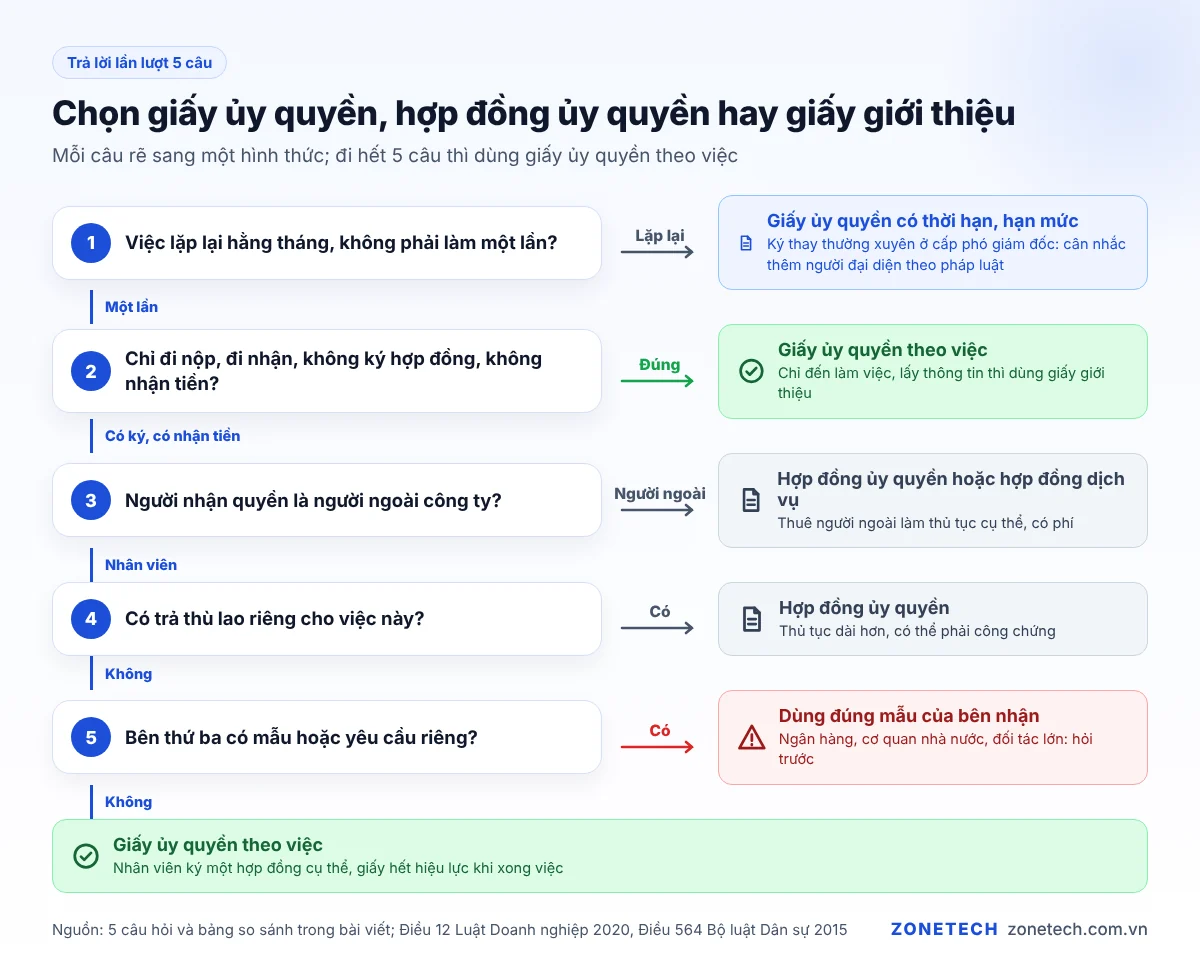Screen dimensions: 1200x980
Task: Click the document icon beside 'Thủ tục dài hơn, có thể phải công chứng'
Action: point(752,619)
